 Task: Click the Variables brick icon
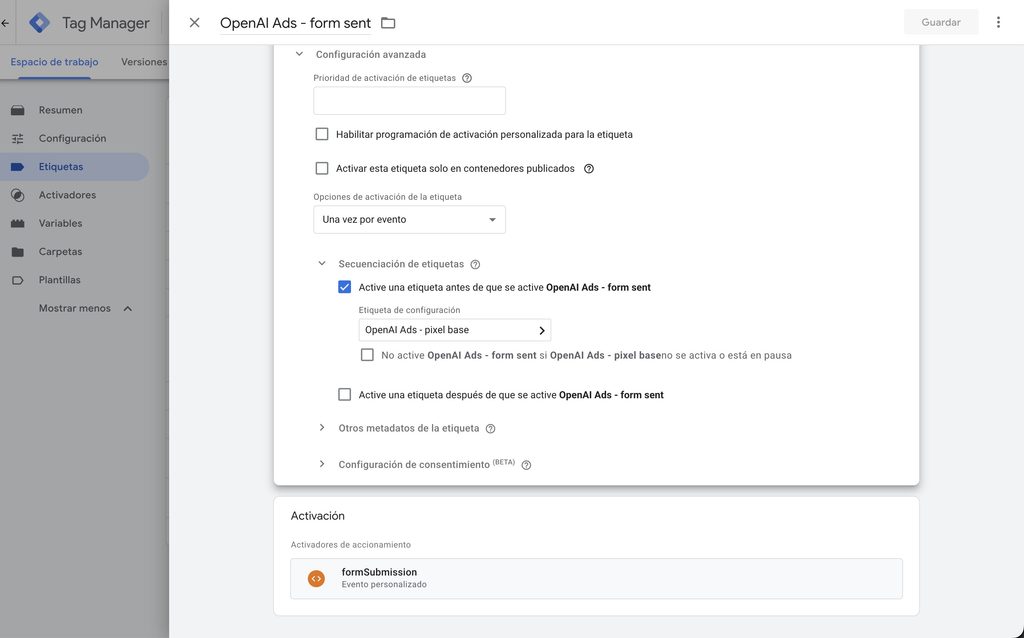coord(18,223)
